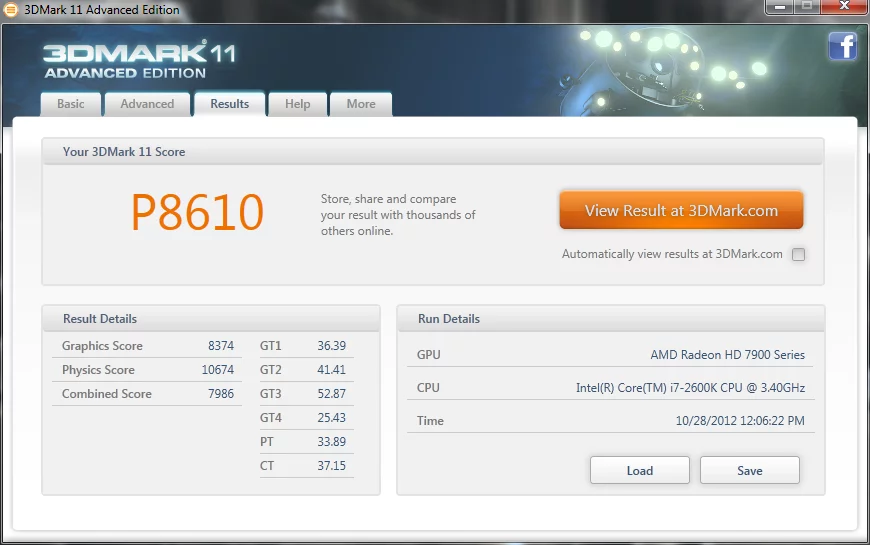
Task: Open the Advanced tab
Action: tap(147, 104)
